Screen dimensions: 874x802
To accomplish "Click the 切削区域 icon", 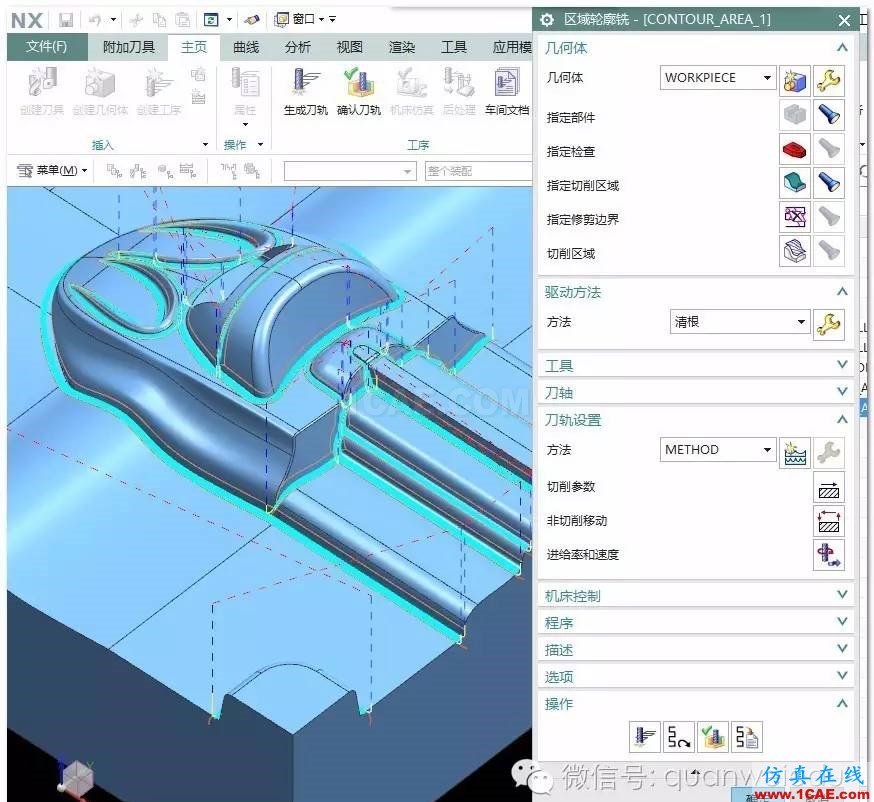I will [x=795, y=251].
